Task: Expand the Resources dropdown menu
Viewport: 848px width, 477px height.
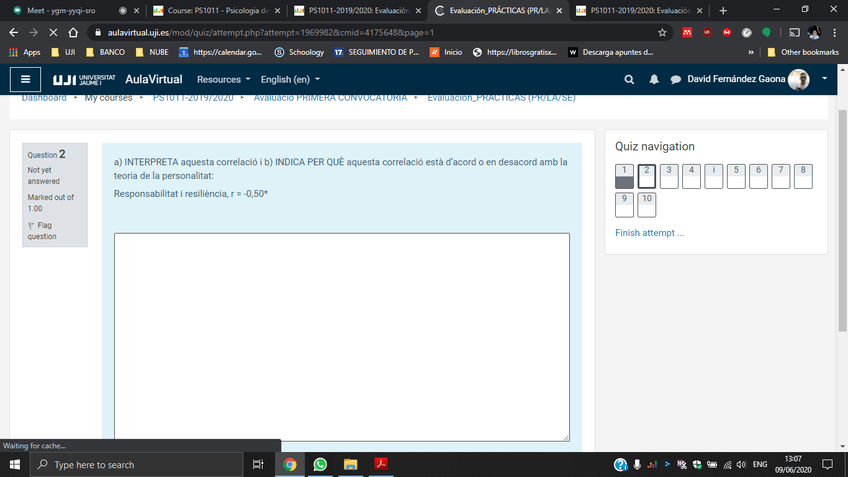Action: pos(223,80)
